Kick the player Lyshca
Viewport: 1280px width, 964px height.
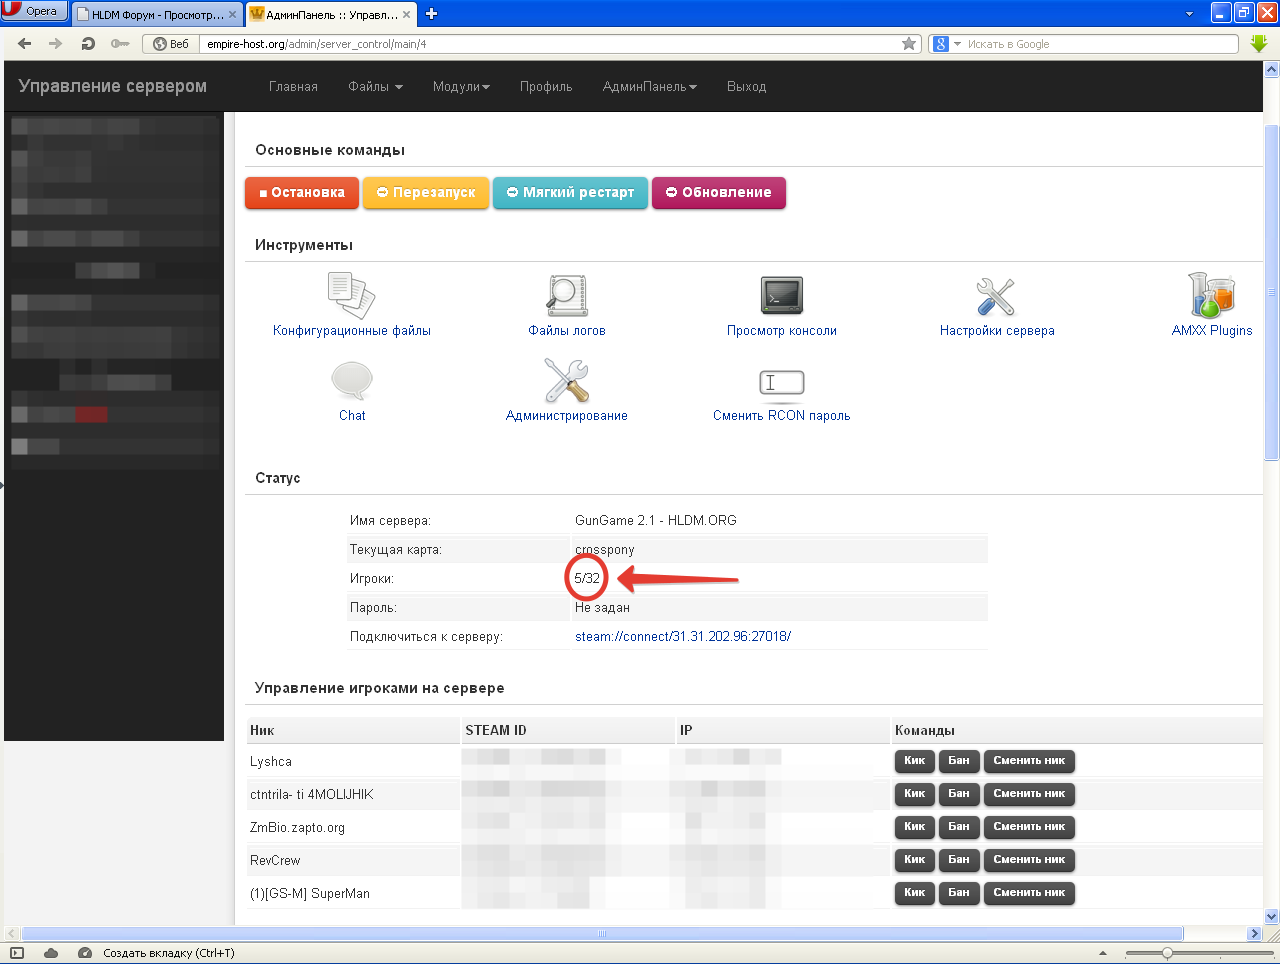coord(914,761)
